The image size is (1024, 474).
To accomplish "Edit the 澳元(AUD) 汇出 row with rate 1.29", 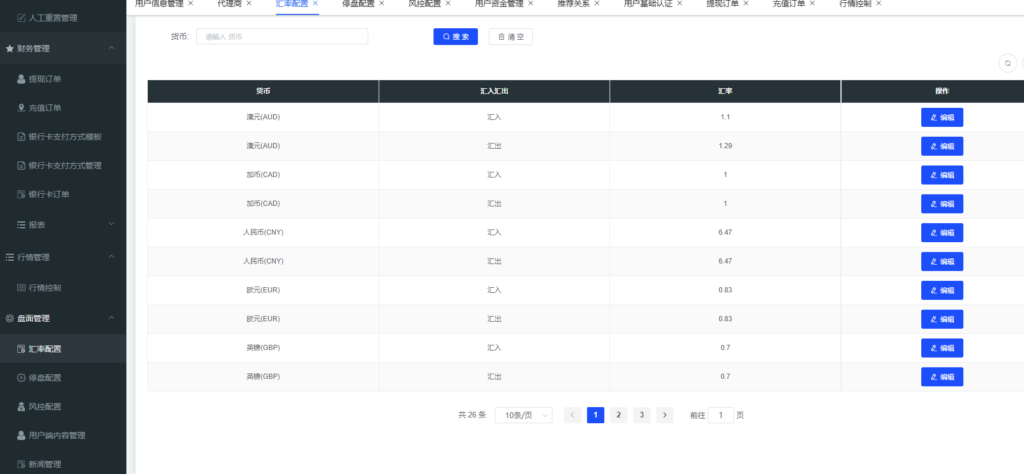I will point(942,146).
